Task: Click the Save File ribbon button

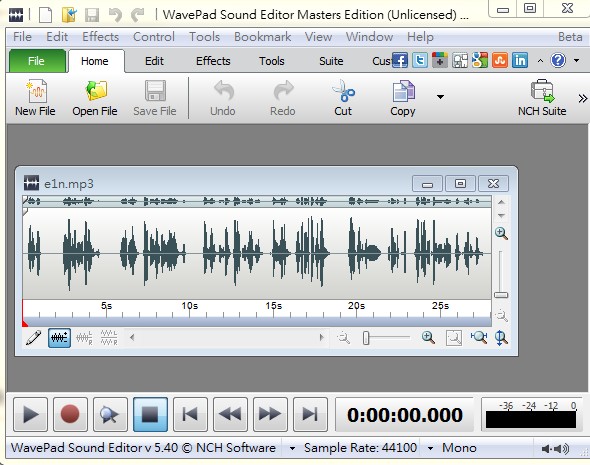Action: pos(155,98)
